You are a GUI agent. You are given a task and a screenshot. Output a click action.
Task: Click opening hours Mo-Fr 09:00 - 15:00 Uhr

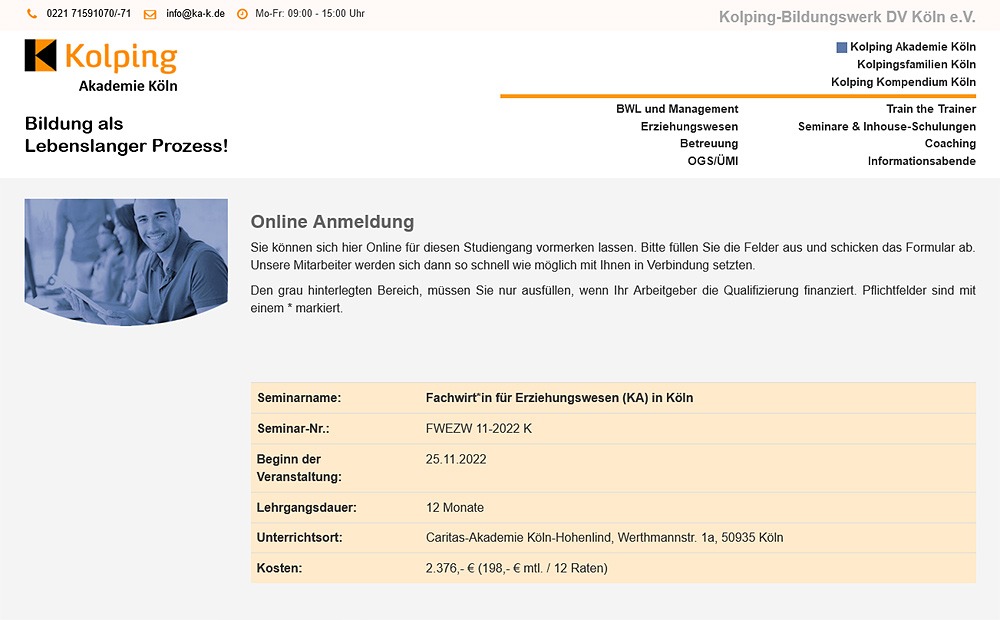(310, 13)
